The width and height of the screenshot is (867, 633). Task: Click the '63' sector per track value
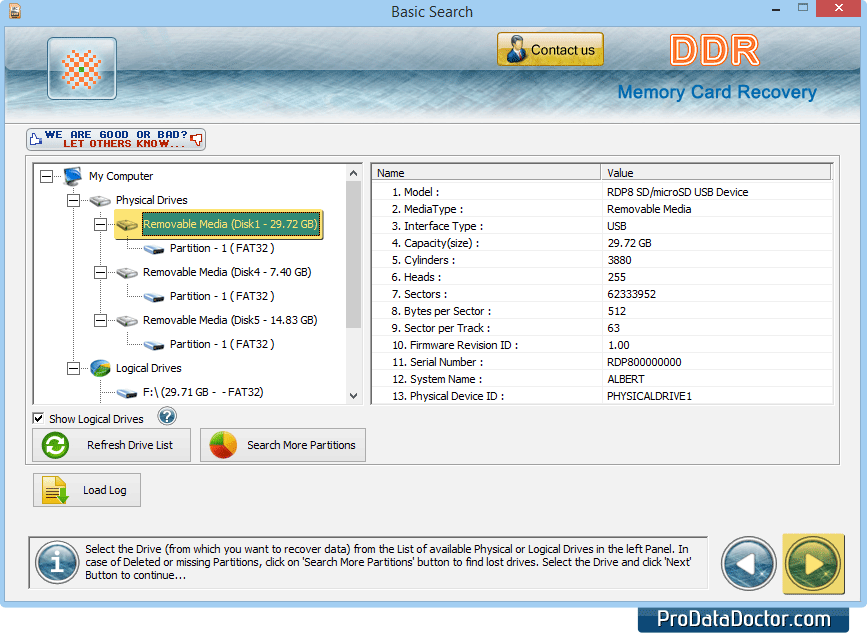(x=613, y=328)
